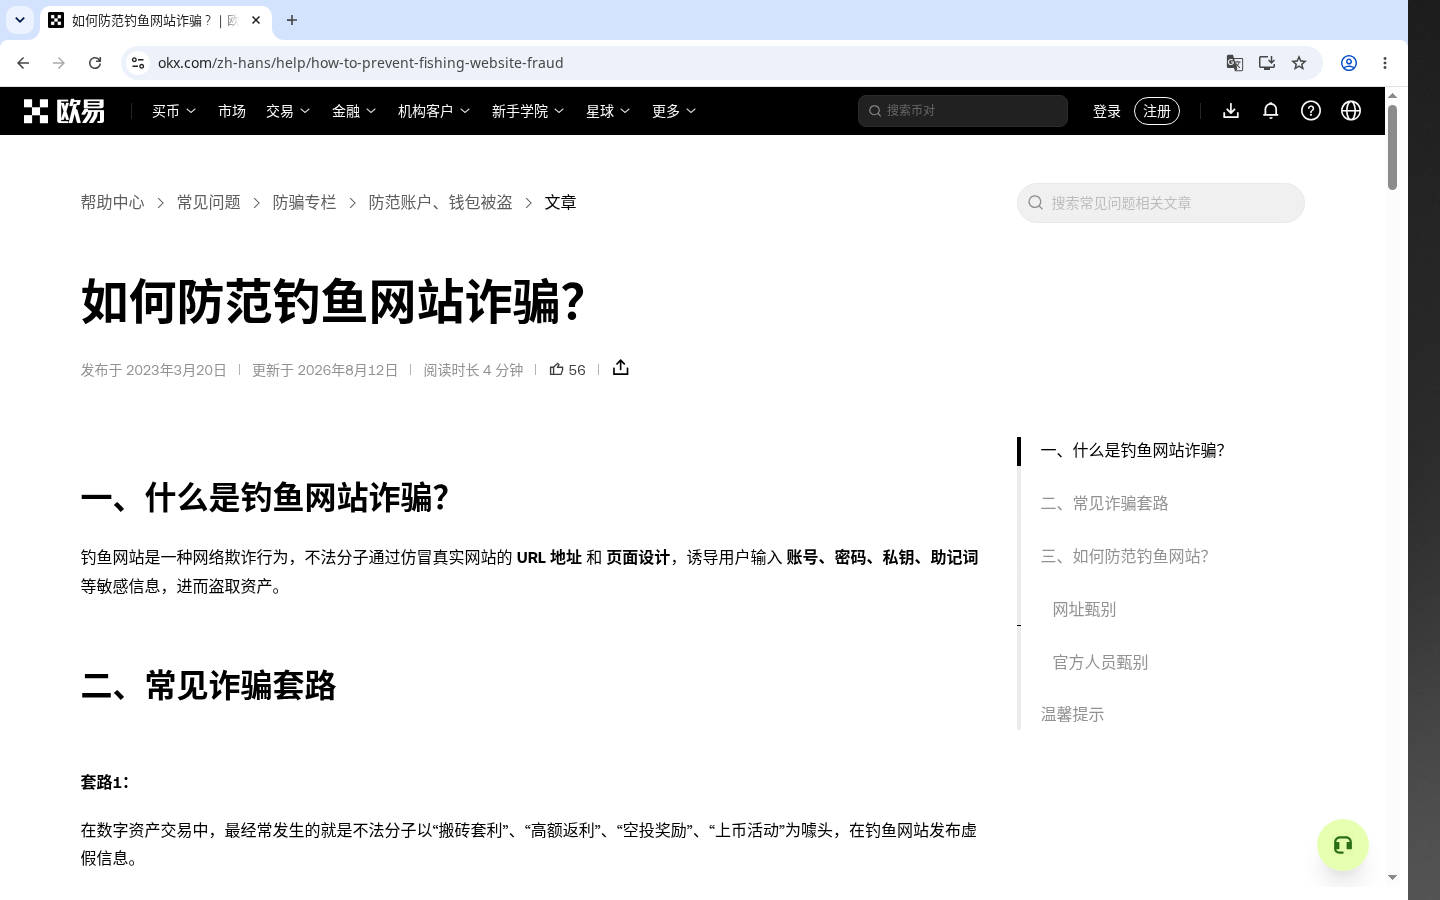This screenshot has height=900, width=1440.
Task: View site information icon in address bar
Action: click(138, 63)
